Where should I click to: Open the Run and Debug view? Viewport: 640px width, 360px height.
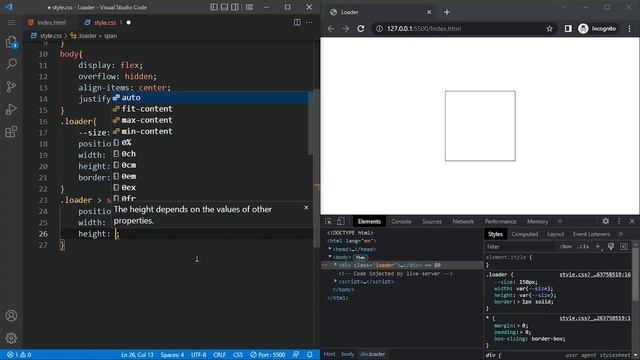(x=11, y=109)
